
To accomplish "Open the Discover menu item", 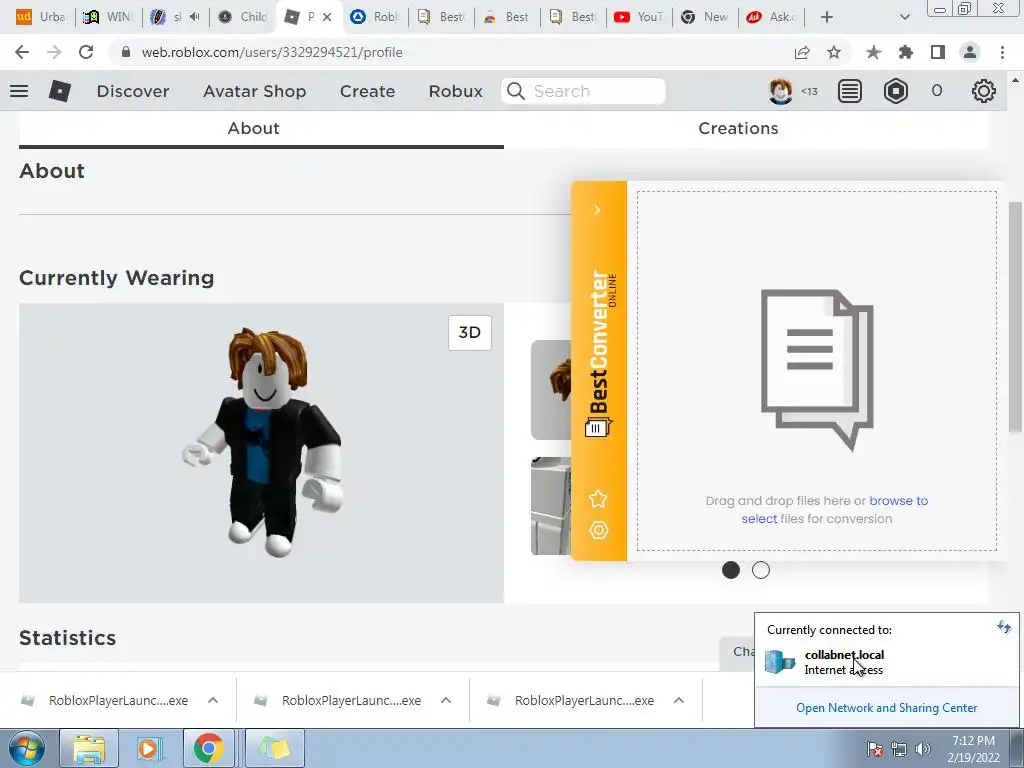I will point(133,91).
